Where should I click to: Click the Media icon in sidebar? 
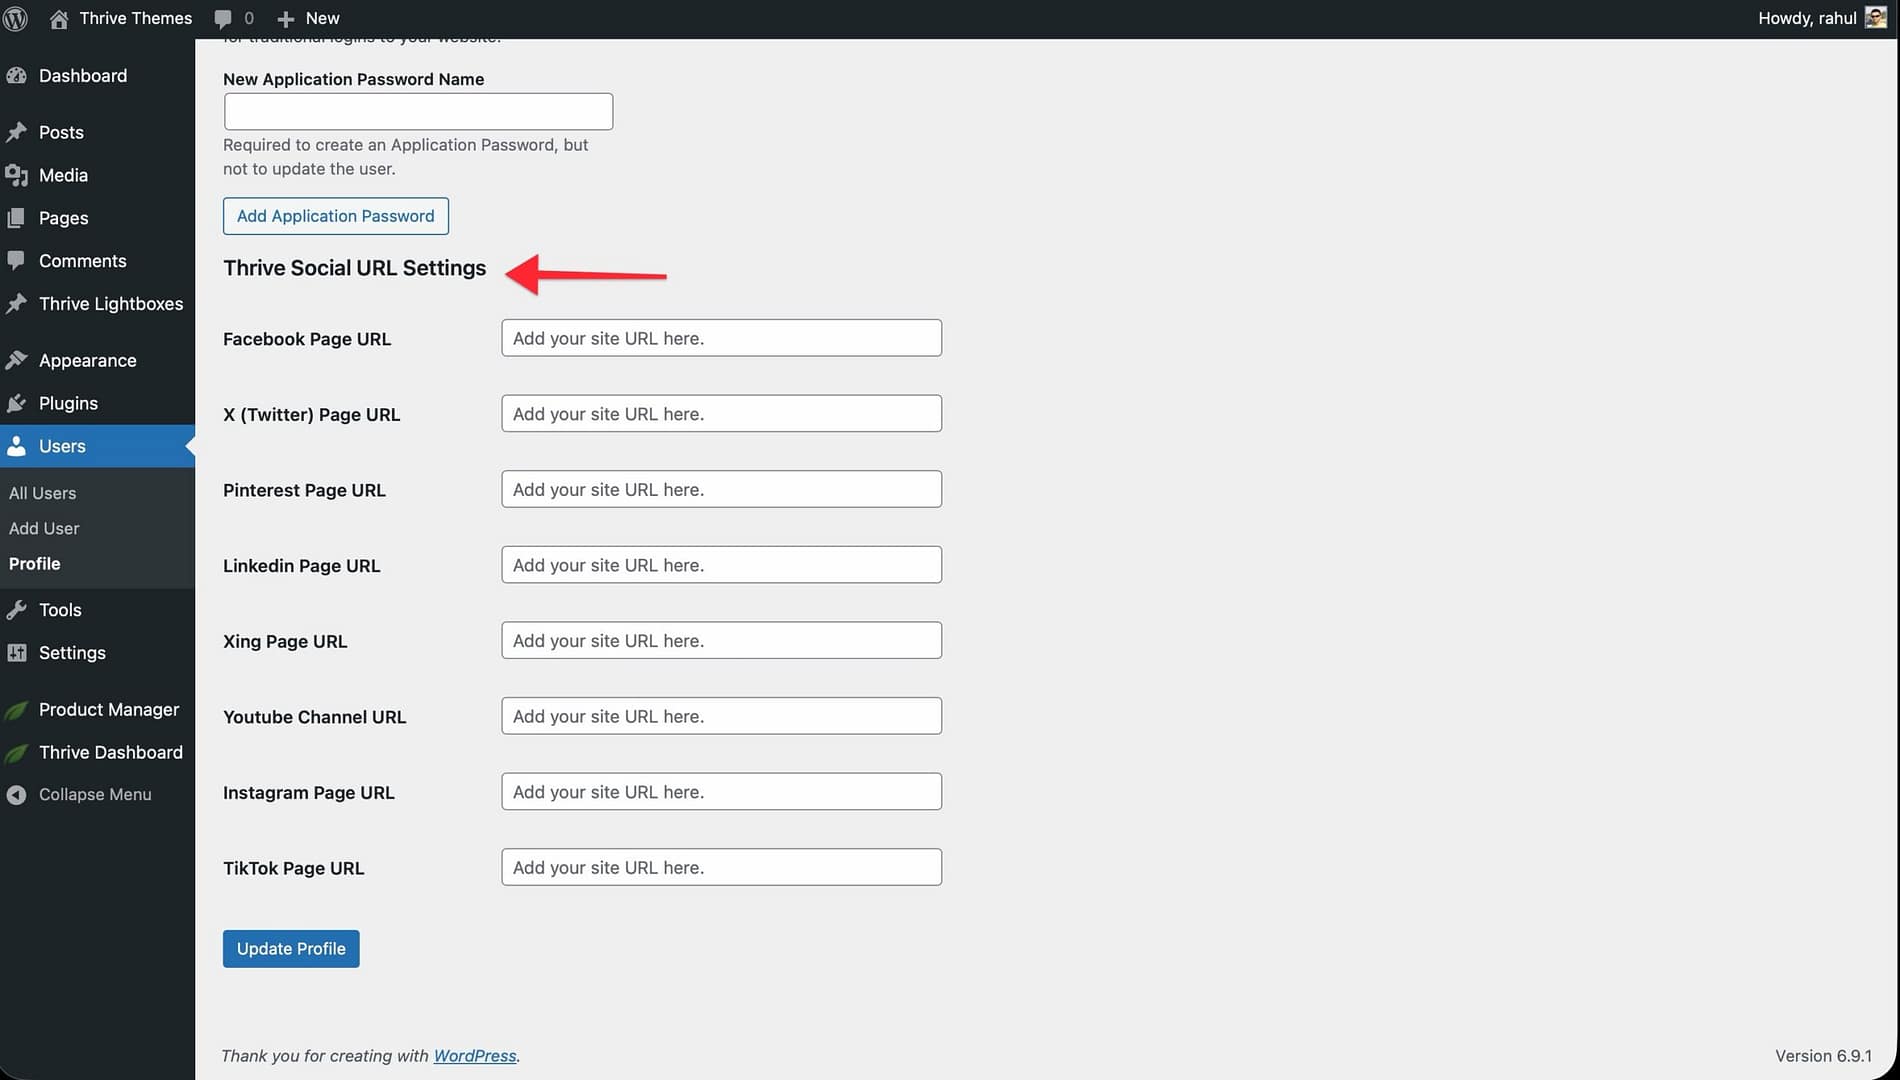click(16, 175)
